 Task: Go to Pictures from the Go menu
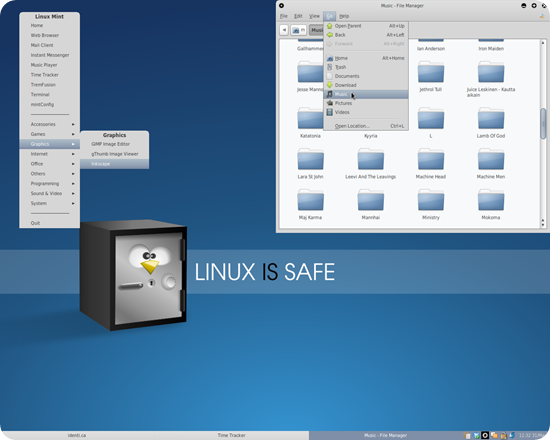coord(365,103)
